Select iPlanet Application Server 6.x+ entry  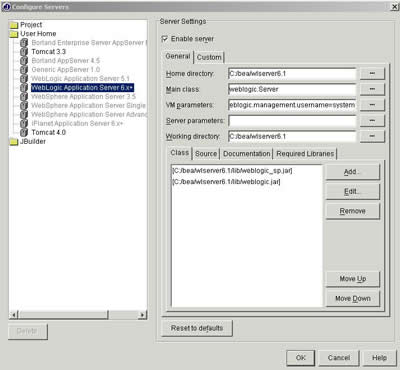77,124
